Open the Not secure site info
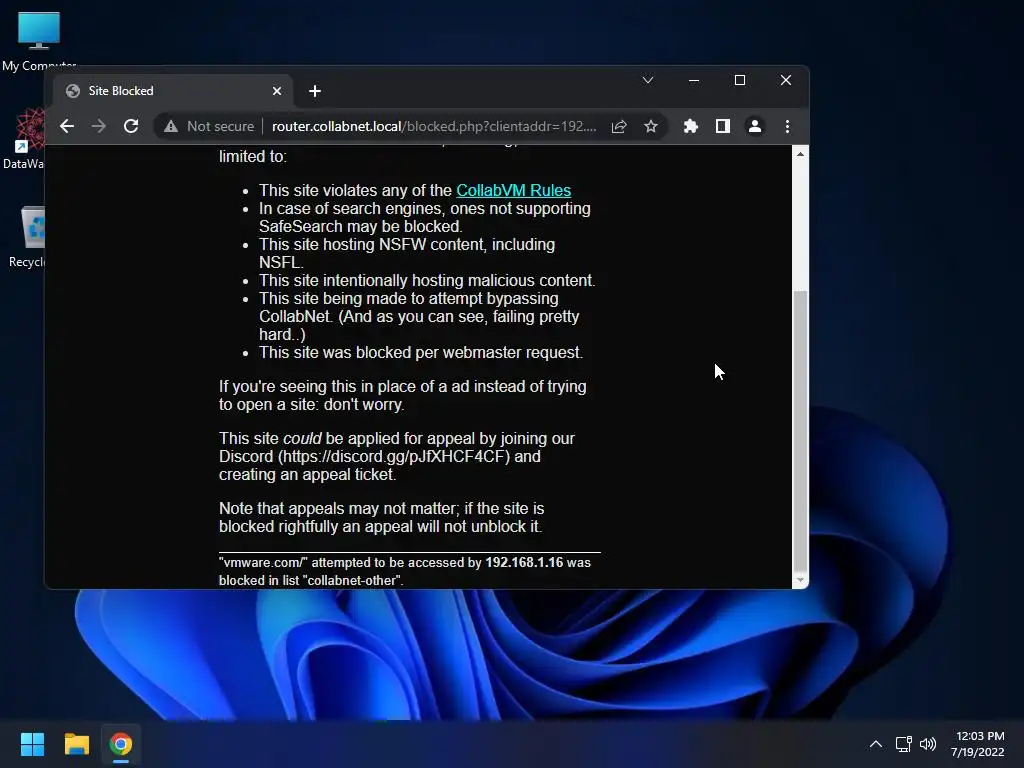Image resolution: width=1024 pixels, height=768 pixels. tap(209, 126)
